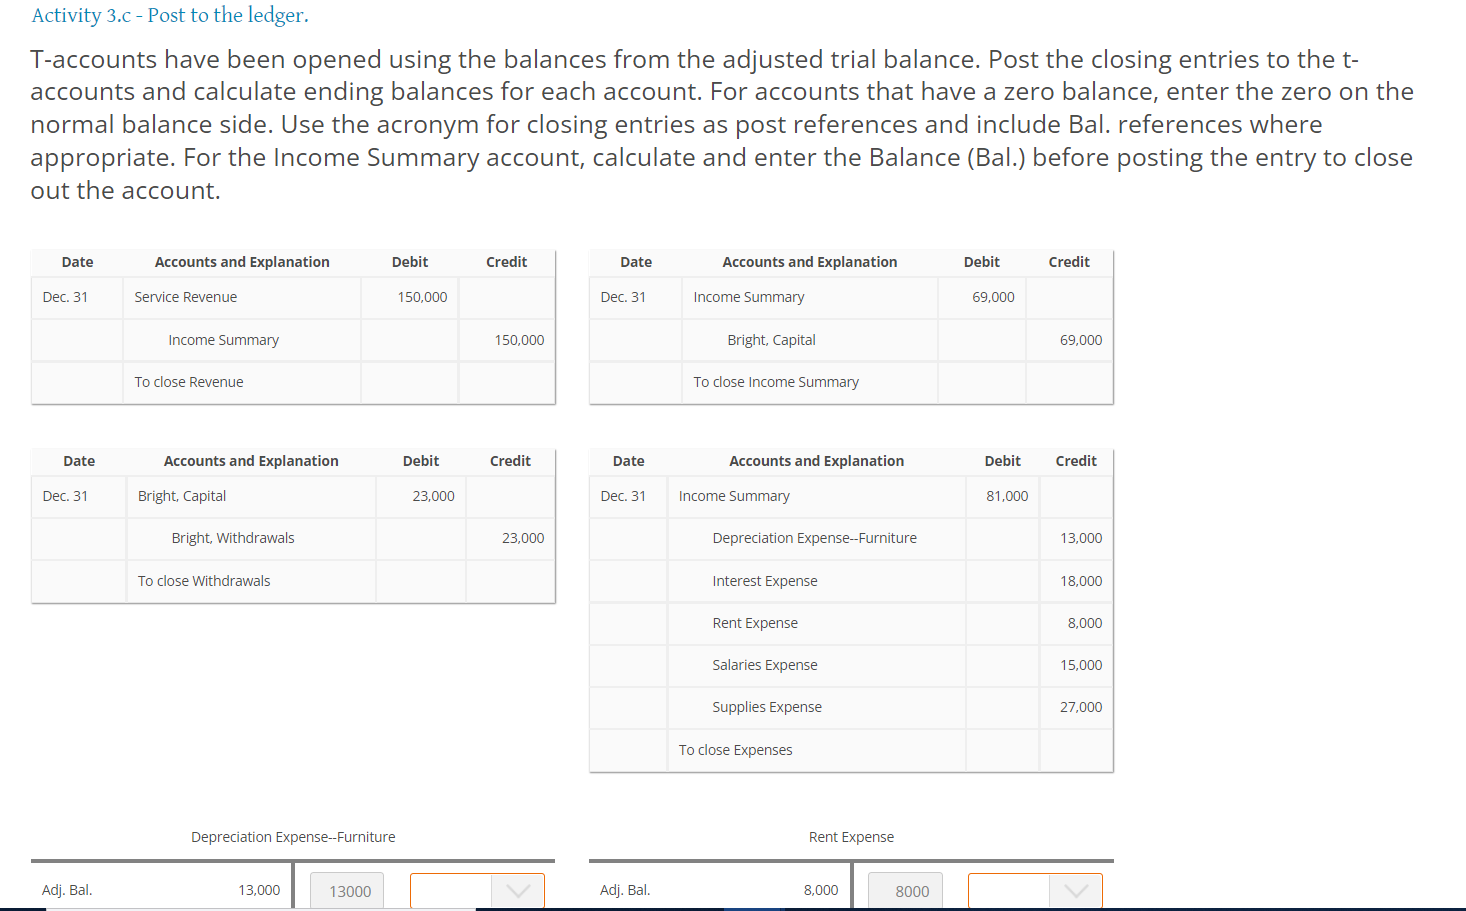1466x911 pixels.
Task: Click the 'To close Withdrawals' explanation cell
Action: tap(204, 580)
